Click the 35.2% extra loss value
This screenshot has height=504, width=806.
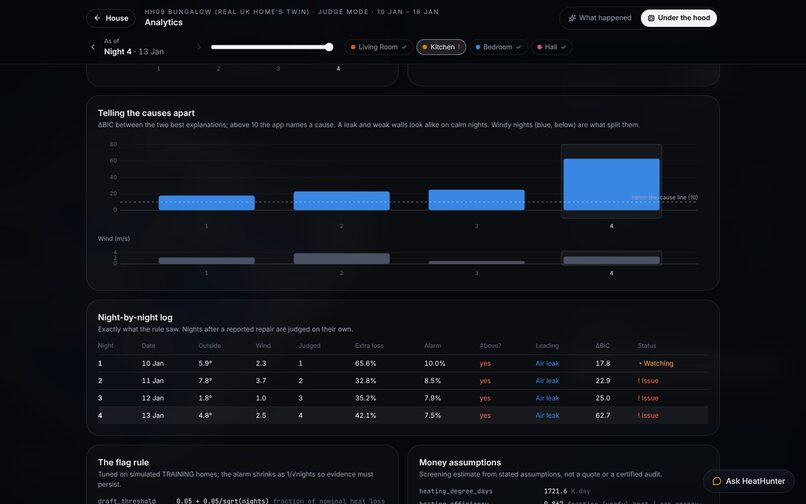[x=365, y=398]
